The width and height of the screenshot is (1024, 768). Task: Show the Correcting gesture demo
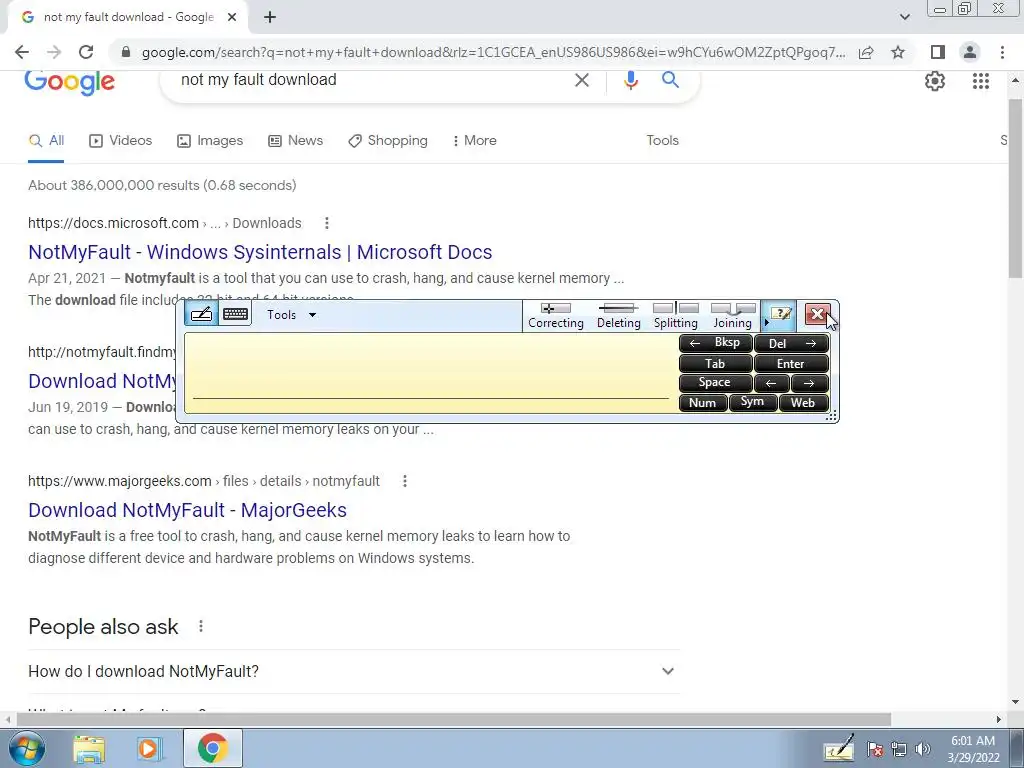tap(556, 316)
